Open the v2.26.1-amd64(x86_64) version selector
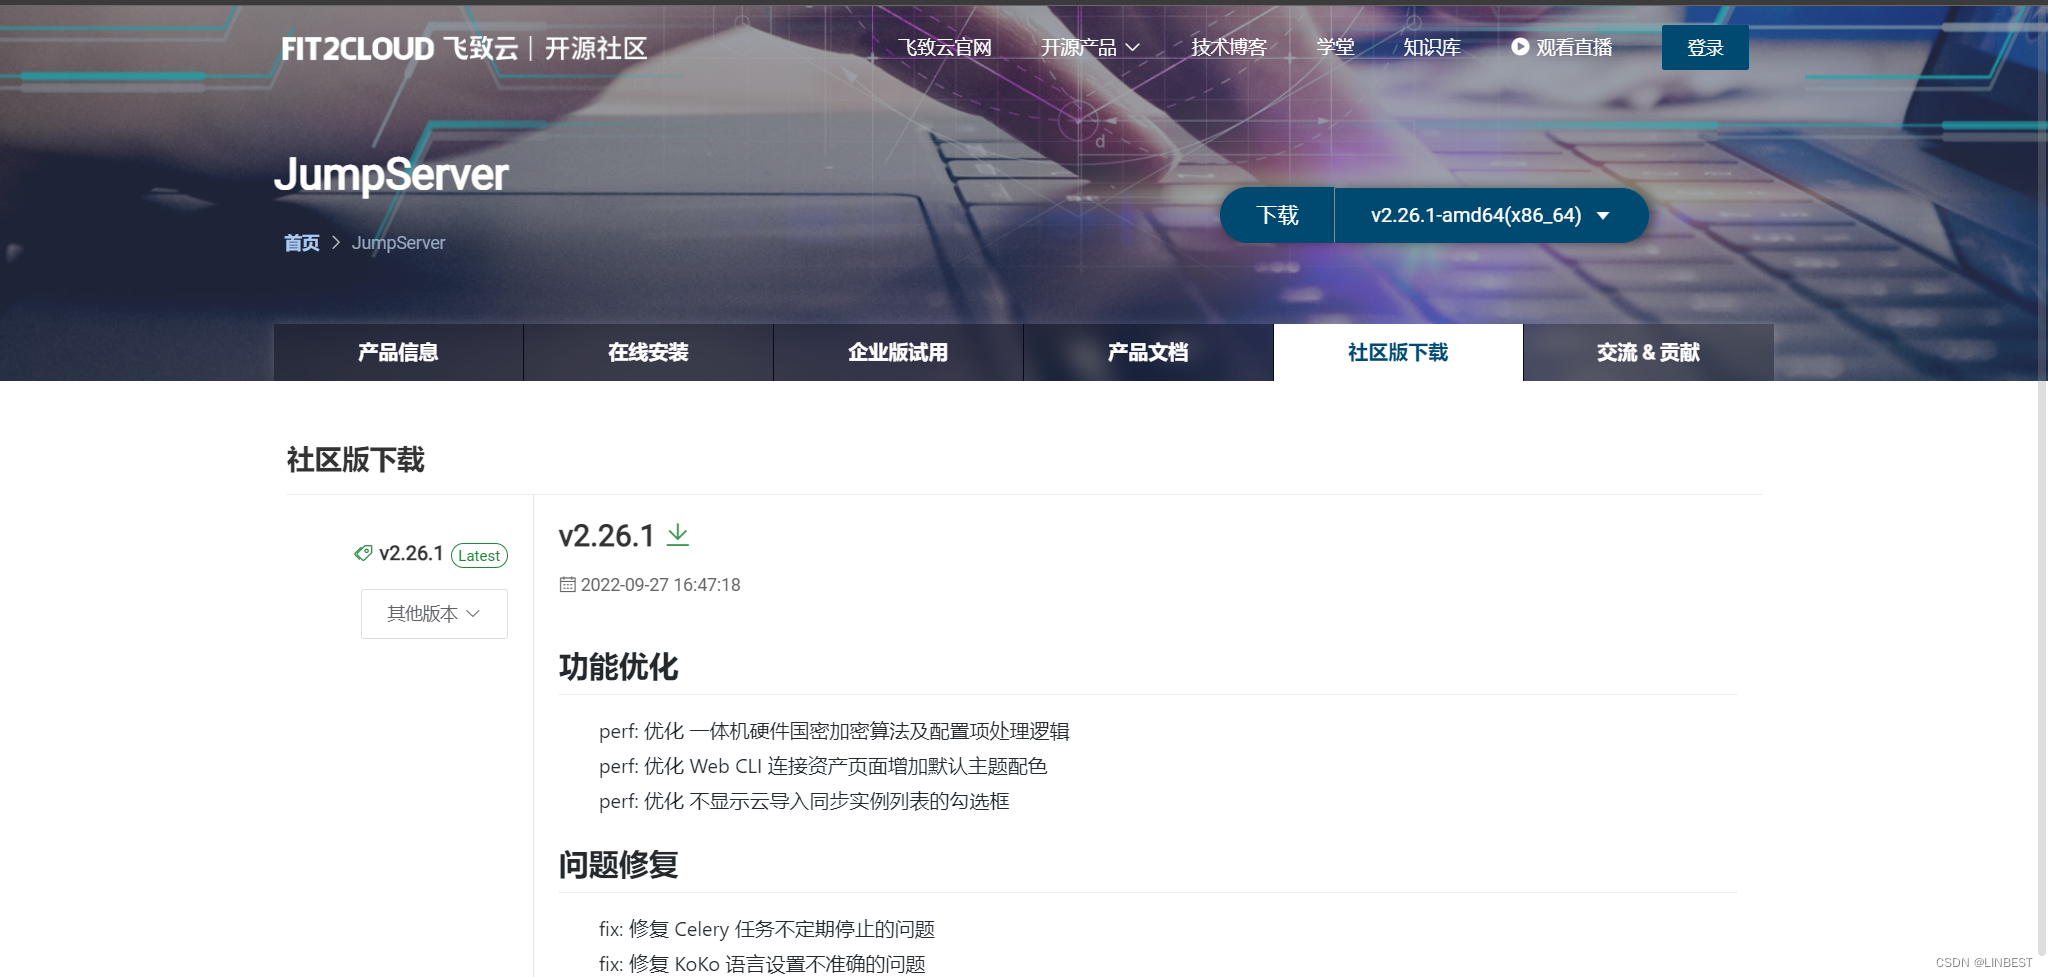 click(1490, 214)
